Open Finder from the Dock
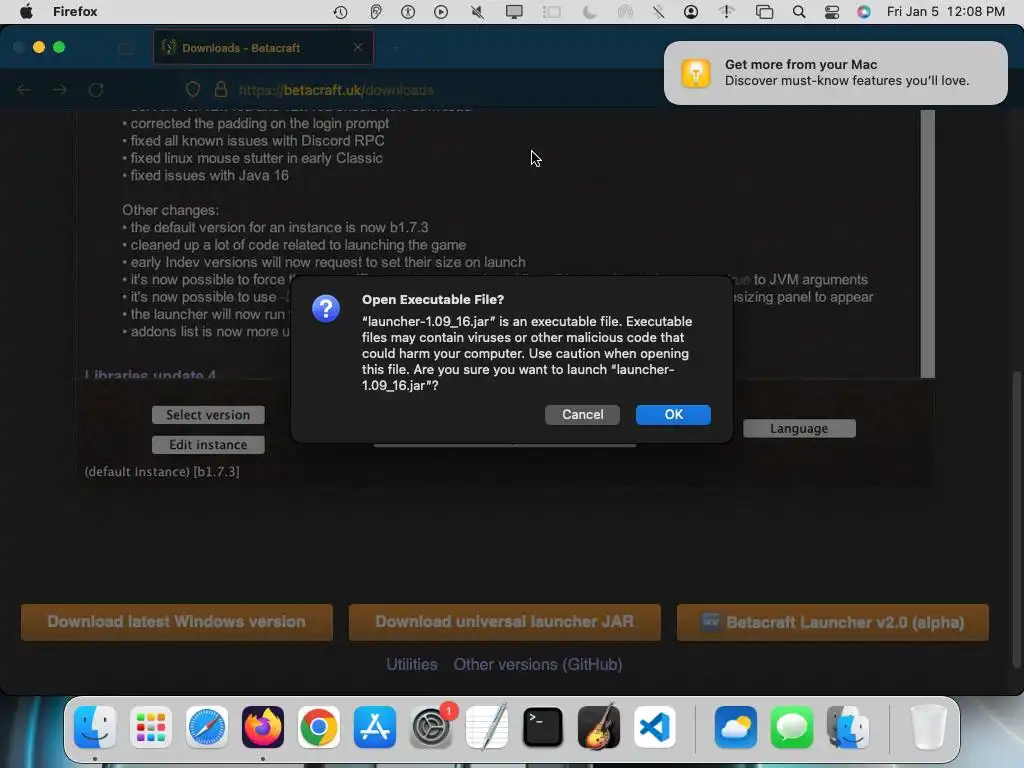Viewport: 1024px width, 768px height. pyautogui.click(x=95, y=727)
